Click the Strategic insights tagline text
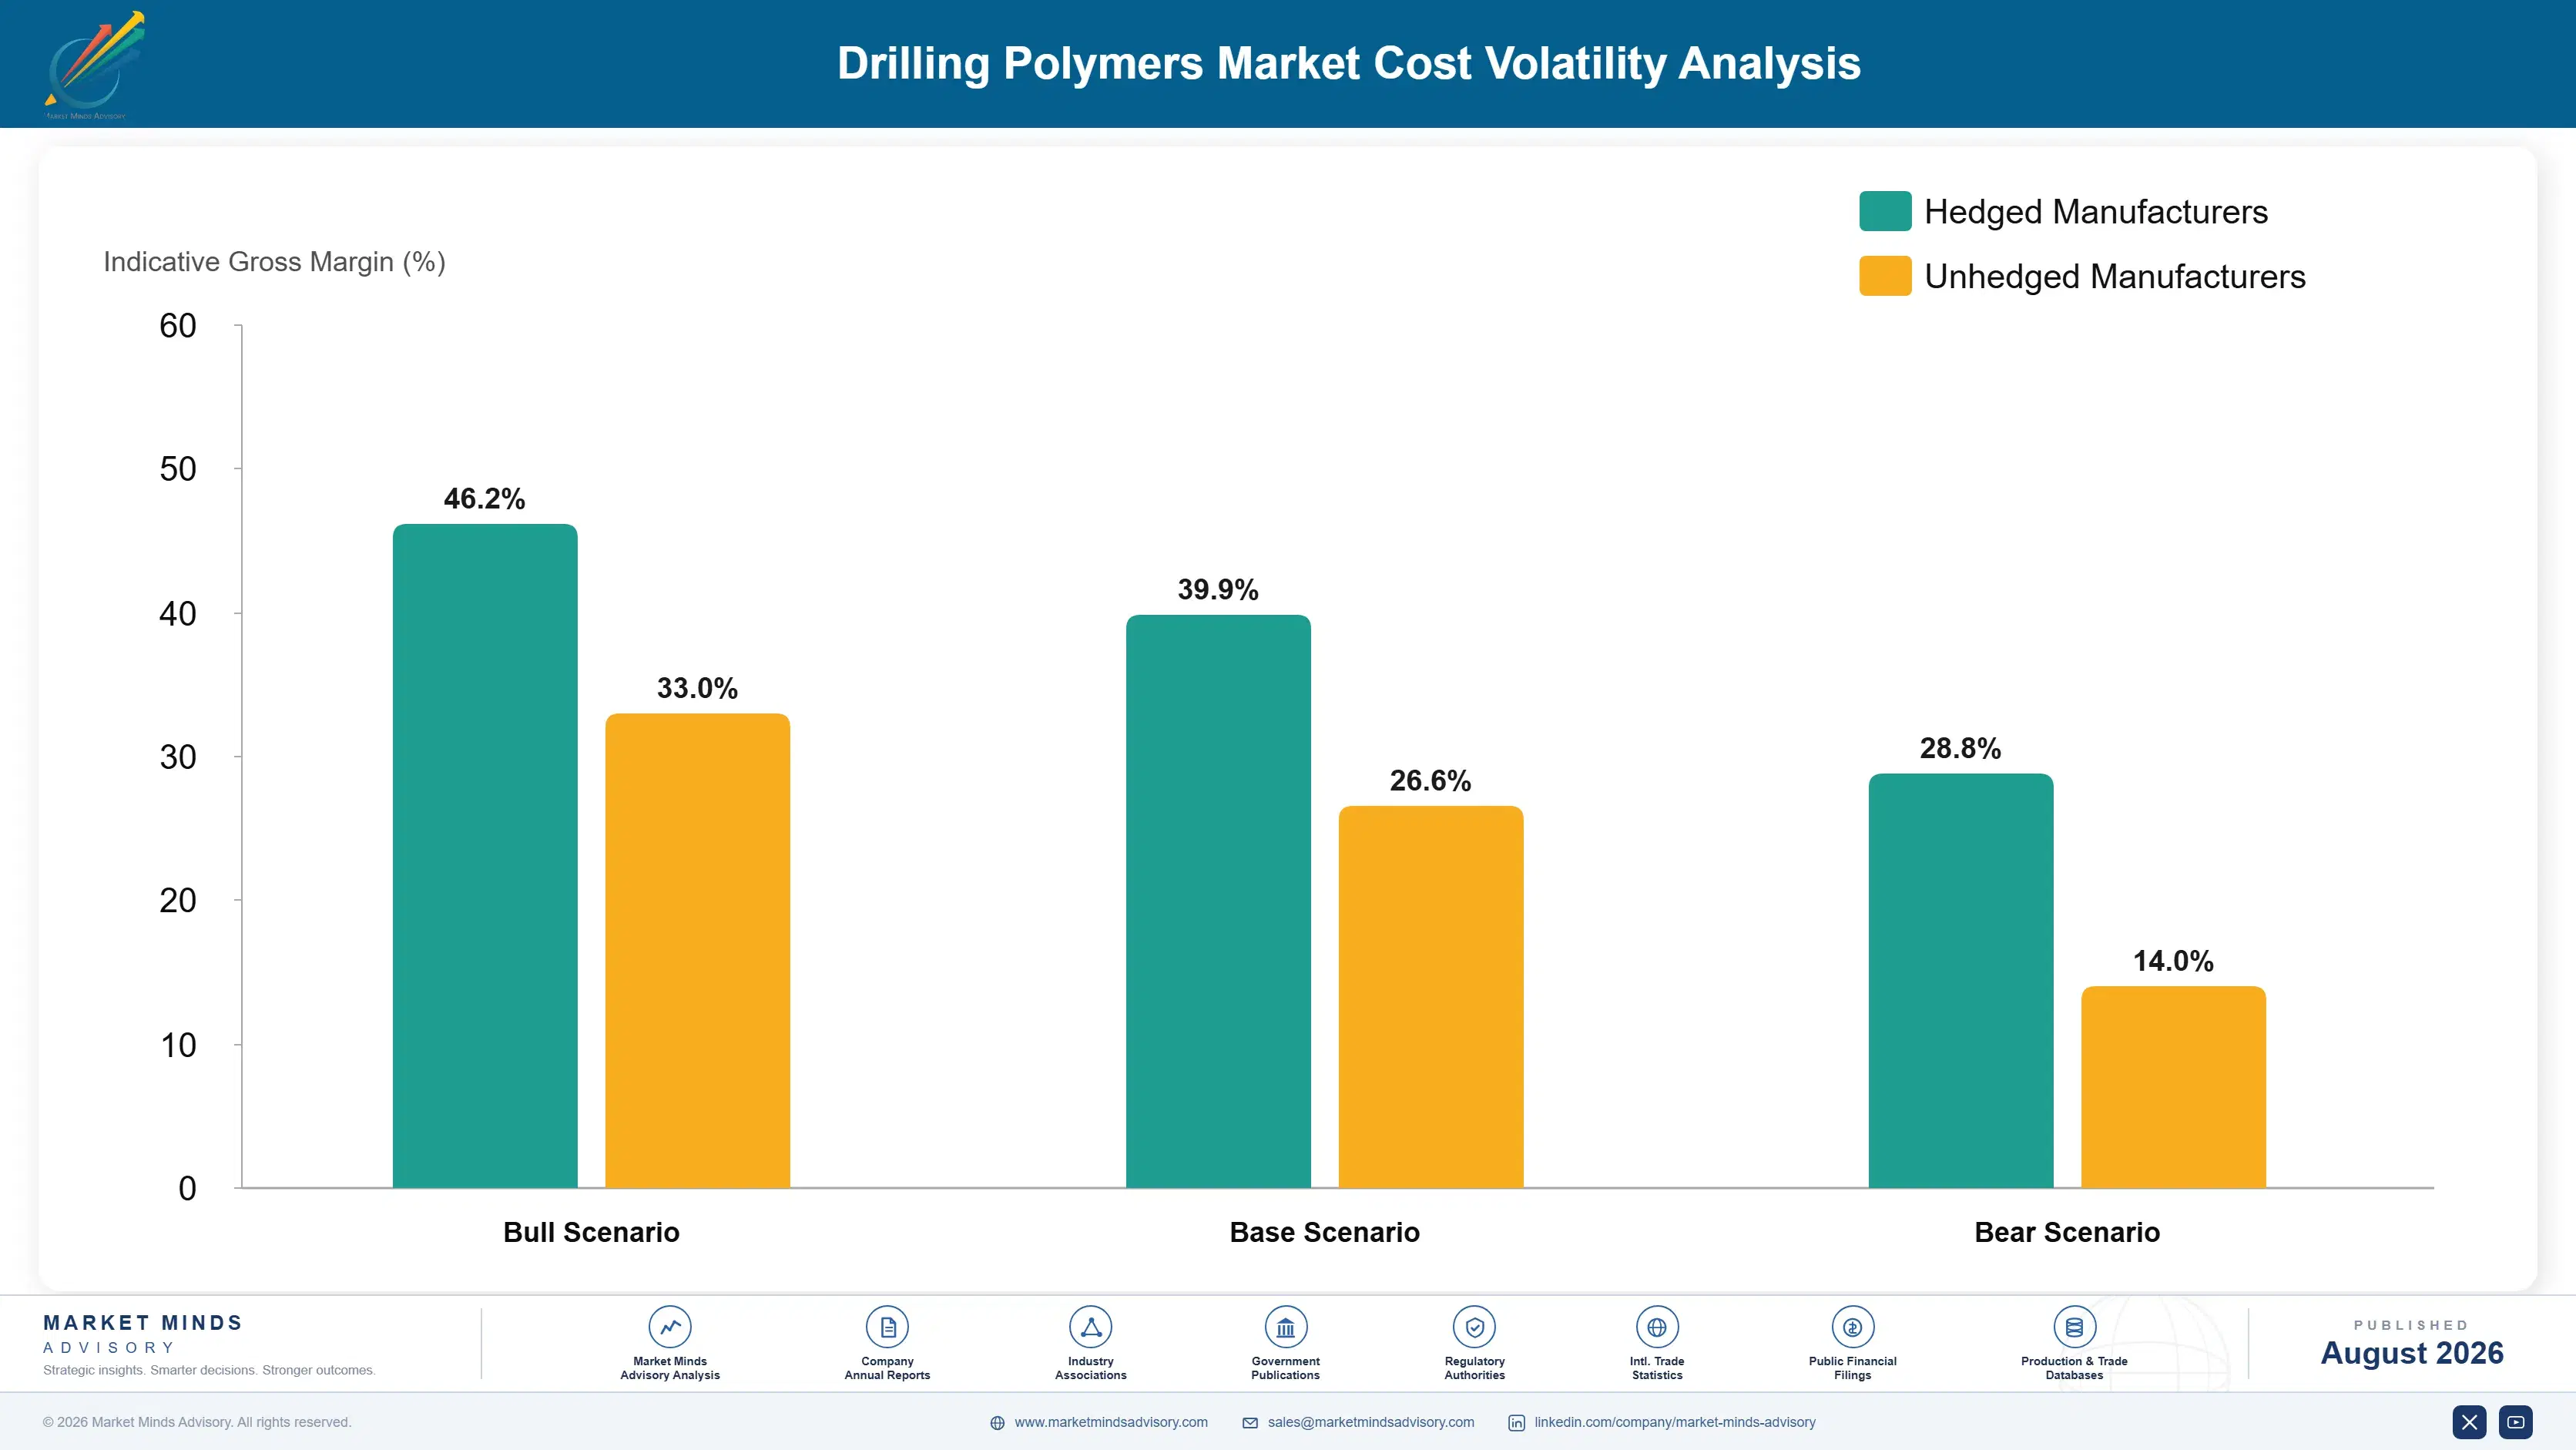This screenshot has width=2576, height=1450. tap(209, 1370)
